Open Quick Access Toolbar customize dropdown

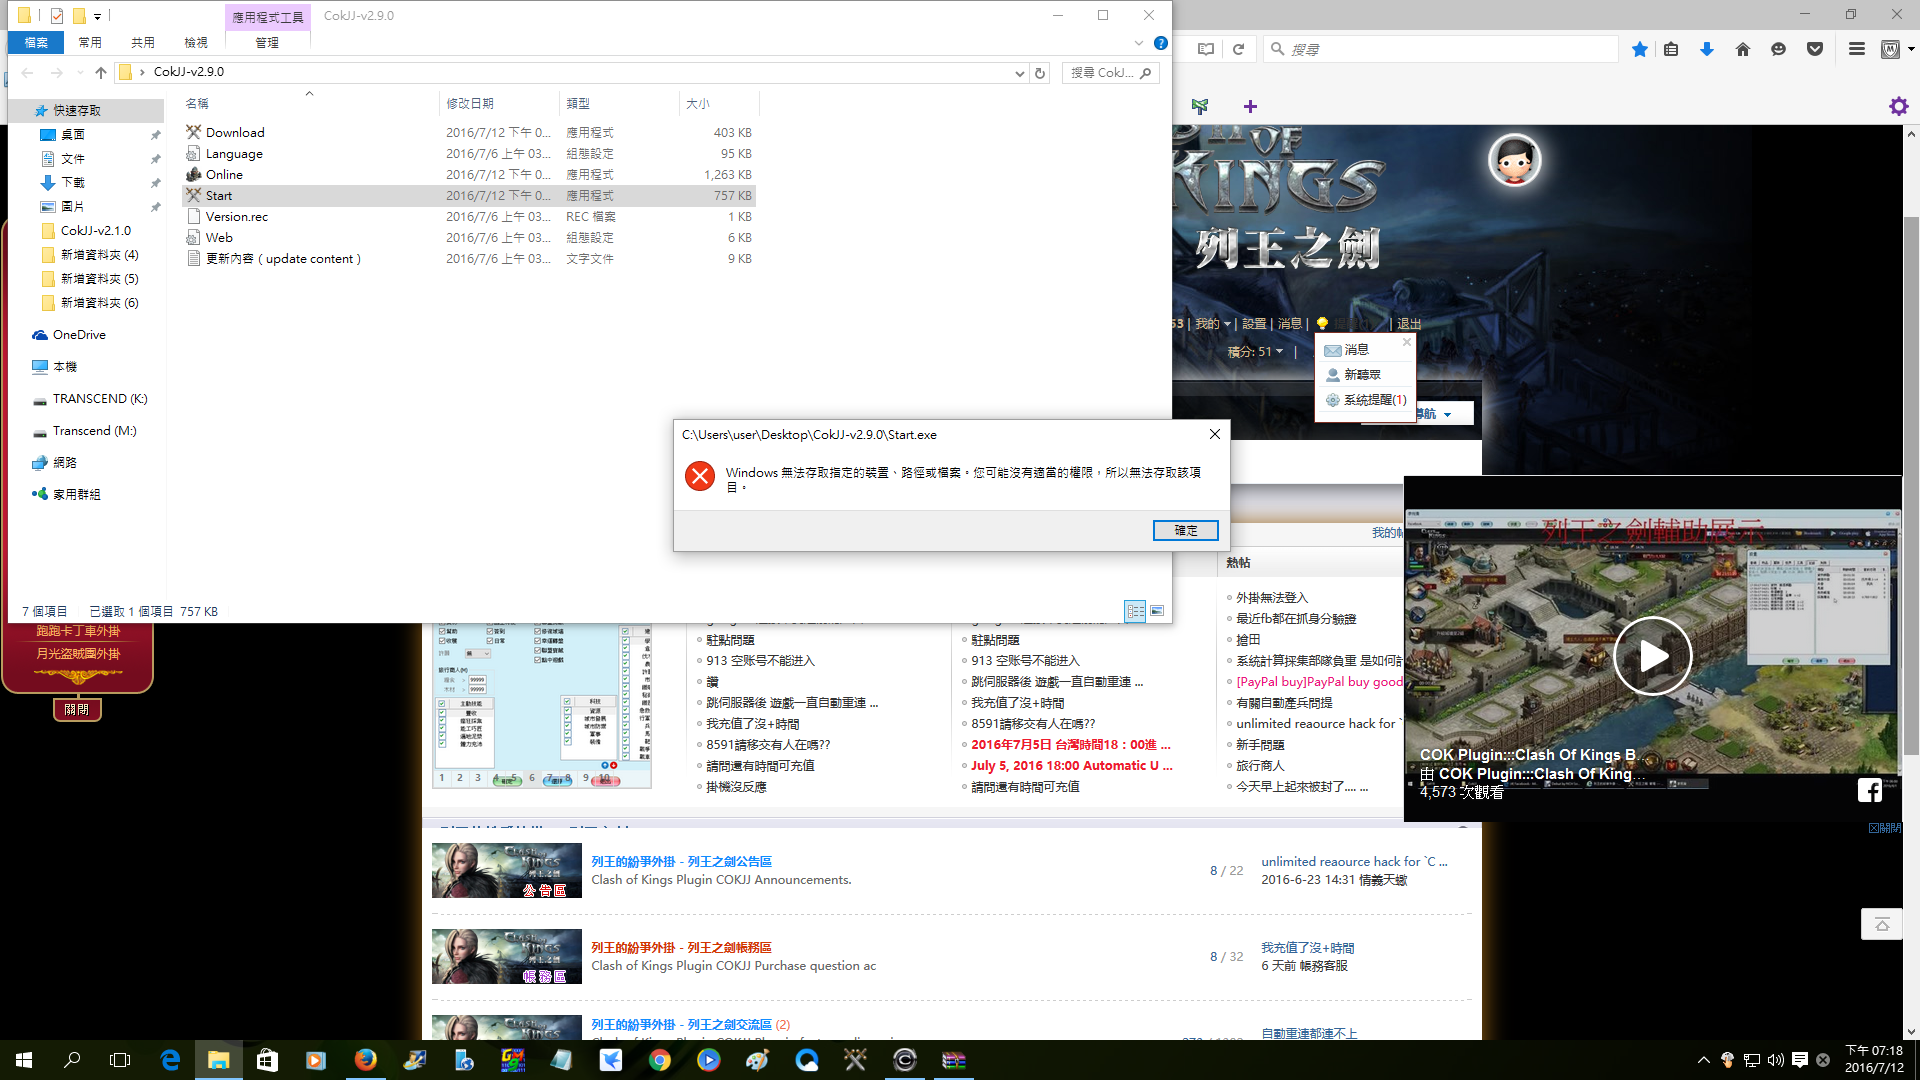tap(97, 16)
